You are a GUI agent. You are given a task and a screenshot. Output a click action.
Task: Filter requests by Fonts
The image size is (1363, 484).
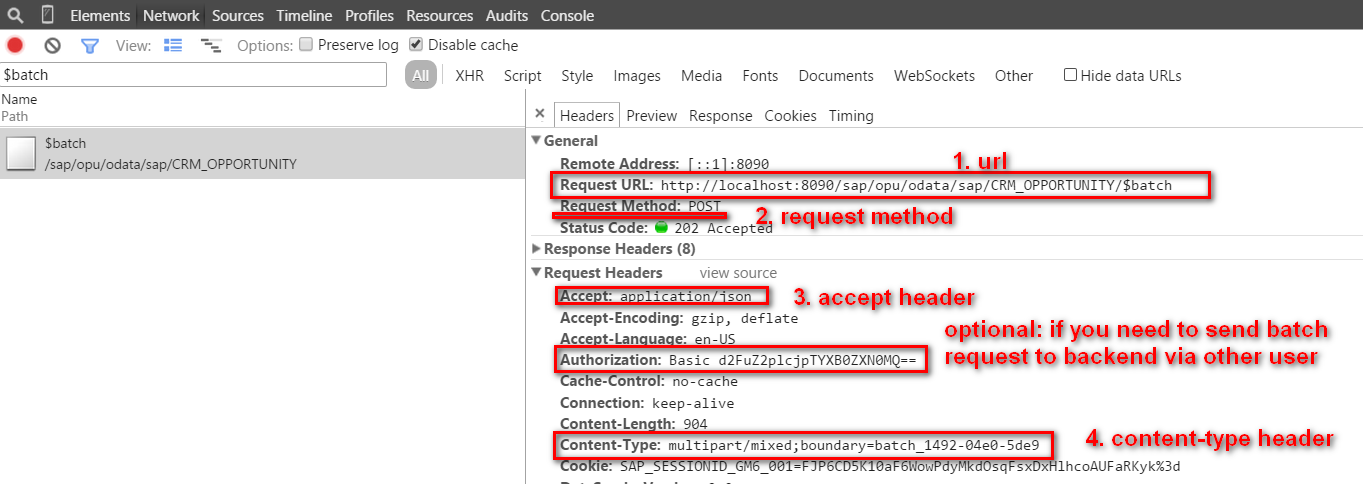(760, 76)
